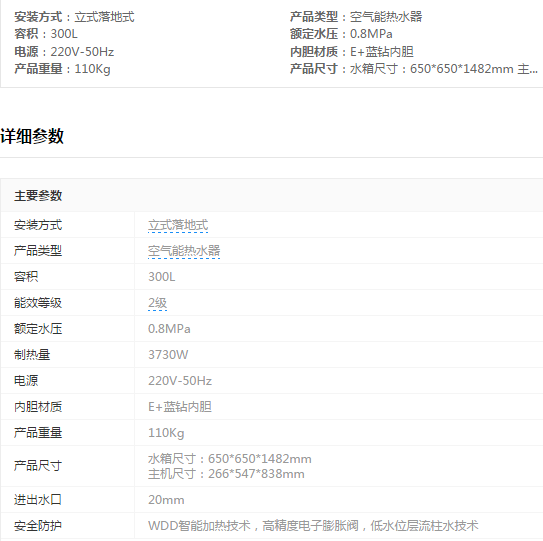Select the 额定水压 label in the table
The width and height of the screenshot is (543, 541).
tap(38, 329)
